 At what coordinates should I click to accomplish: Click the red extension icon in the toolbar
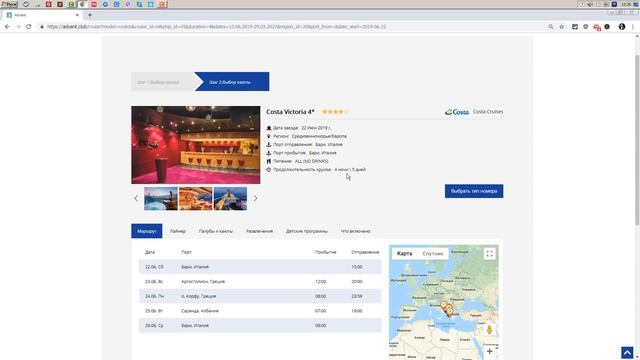point(597,27)
